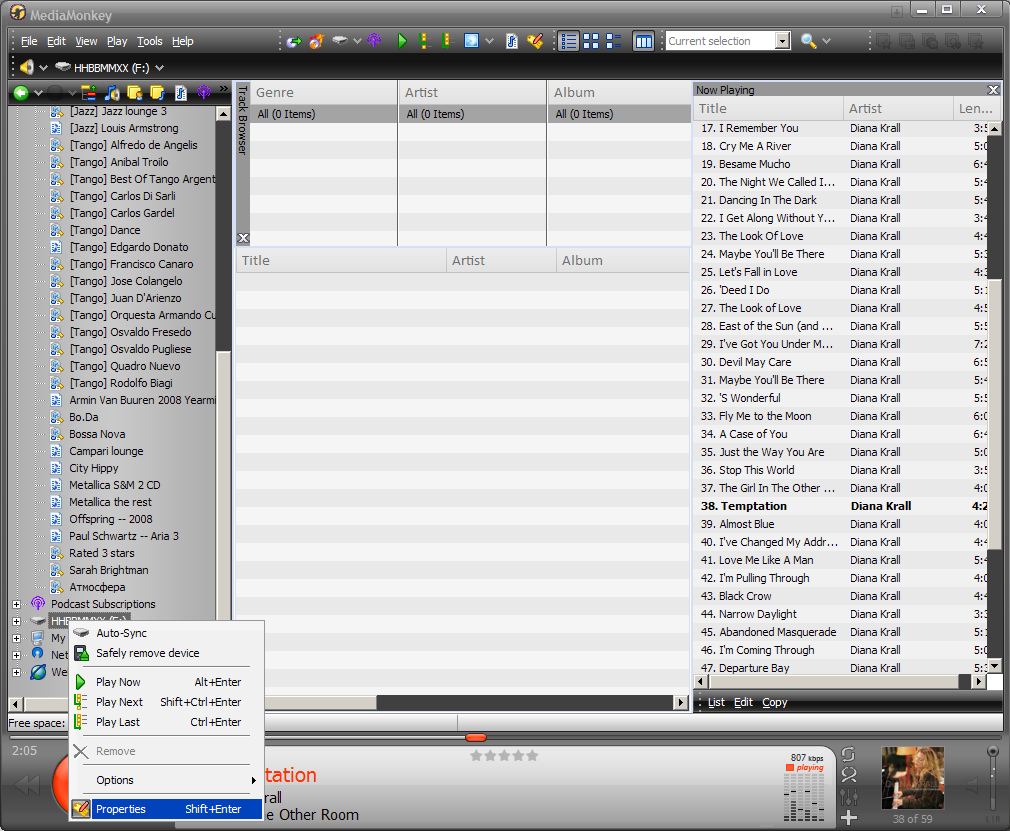Sort Now Playing by Title column header
The height and width of the screenshot is (831, 1010).
pos(769,109)
